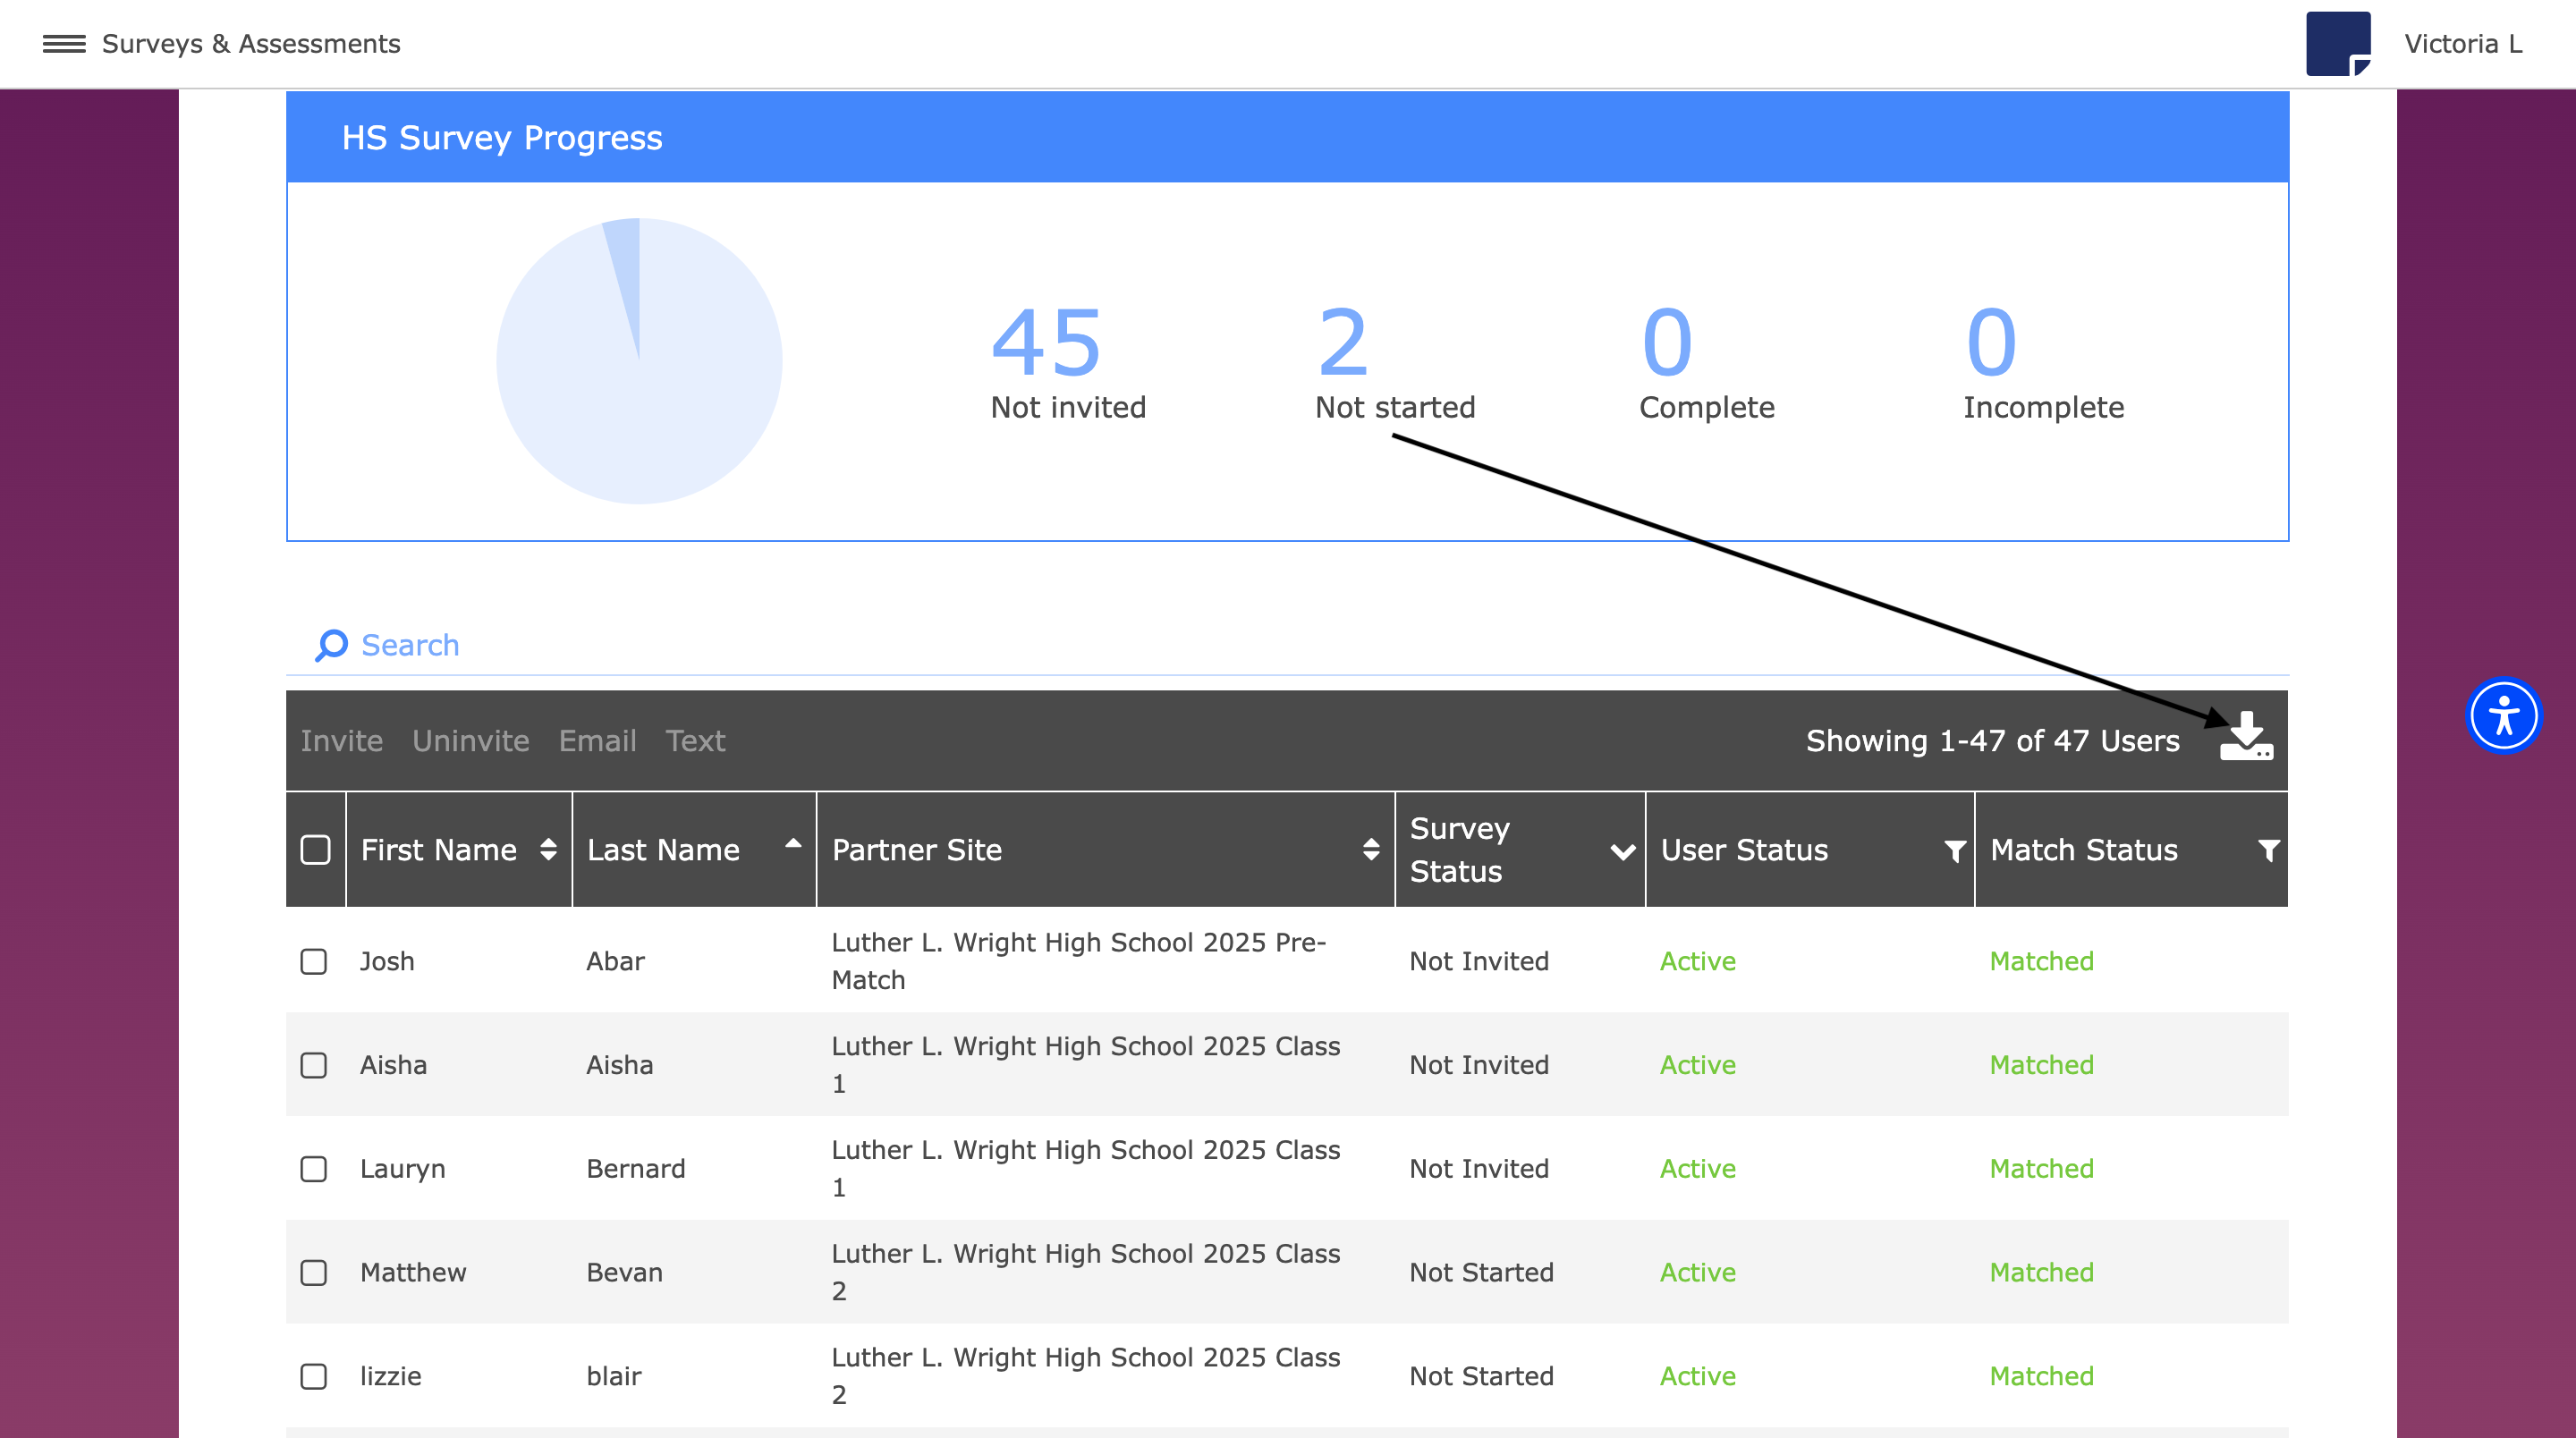Check the box for Josh Abar
2576x1438 pixels.
314,962
